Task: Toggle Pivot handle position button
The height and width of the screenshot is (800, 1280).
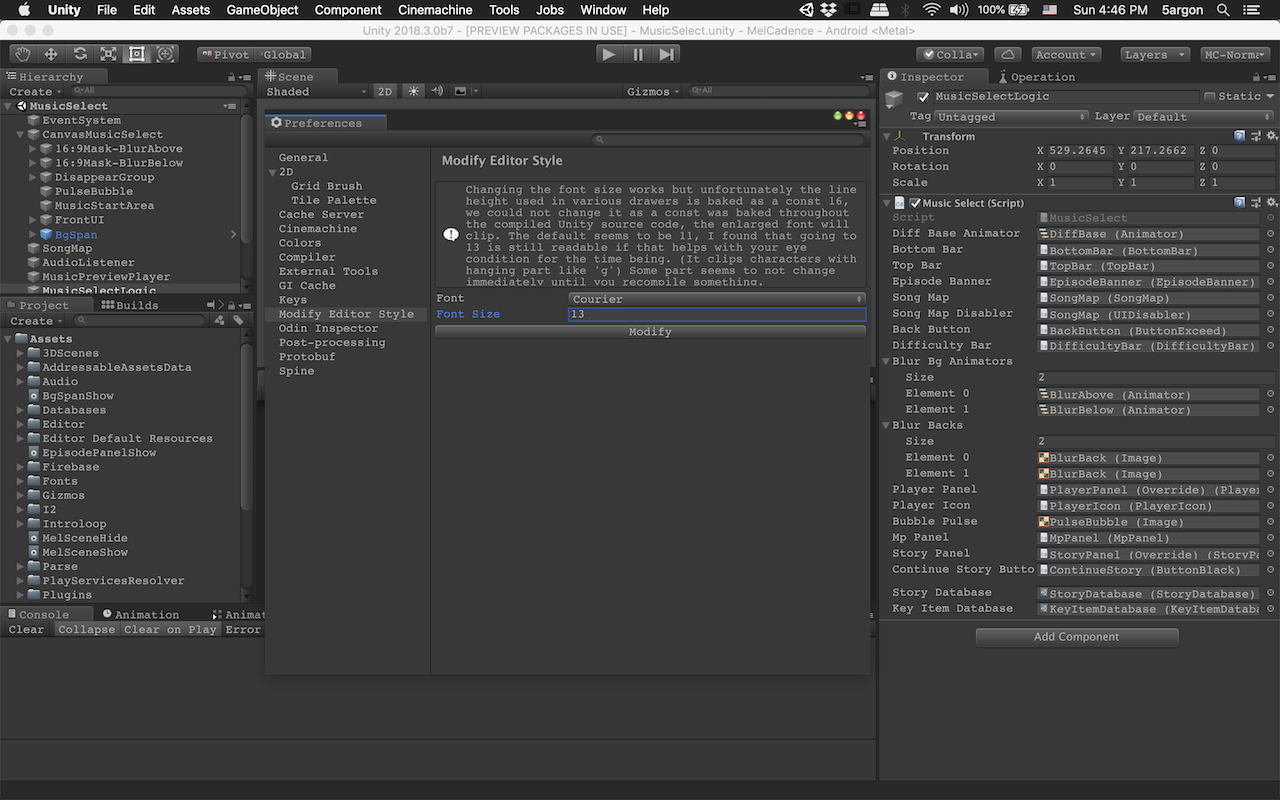Action: pos(225,54)
